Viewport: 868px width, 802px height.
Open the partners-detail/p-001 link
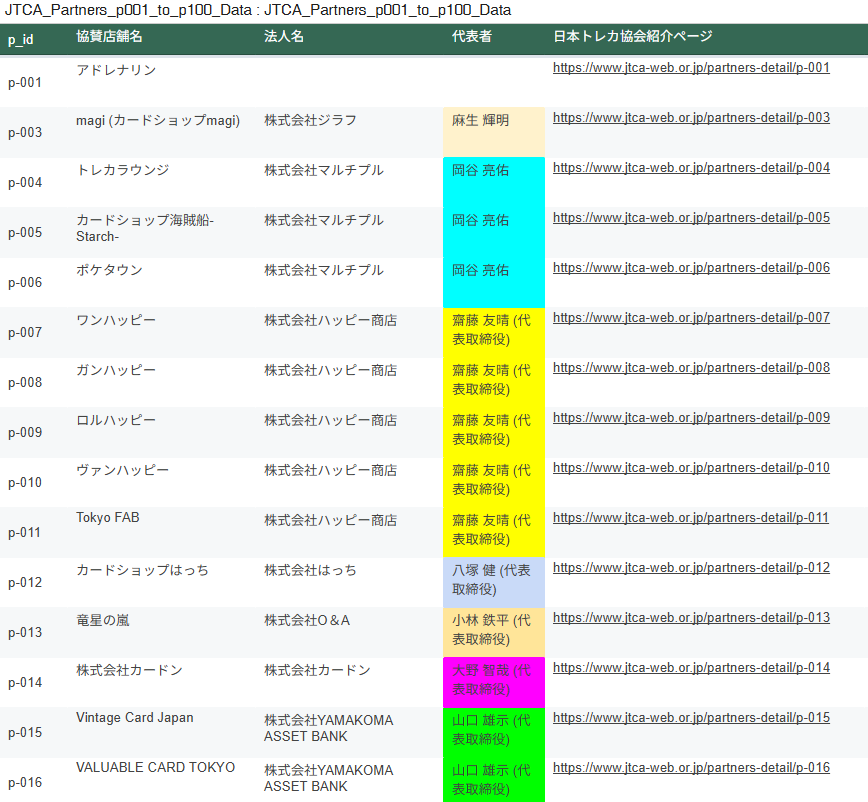[x=691, y=68]
